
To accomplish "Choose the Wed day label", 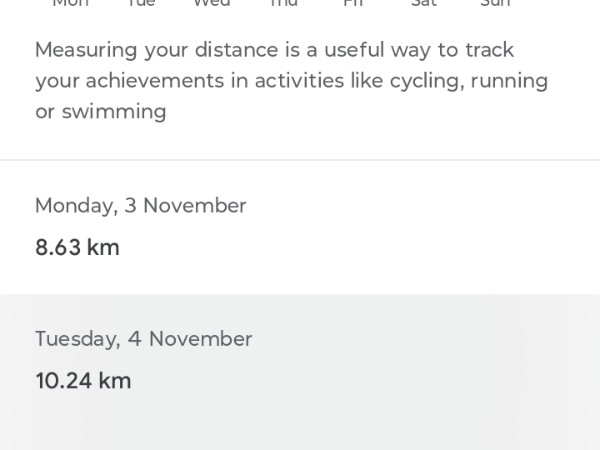I will 212,3.
